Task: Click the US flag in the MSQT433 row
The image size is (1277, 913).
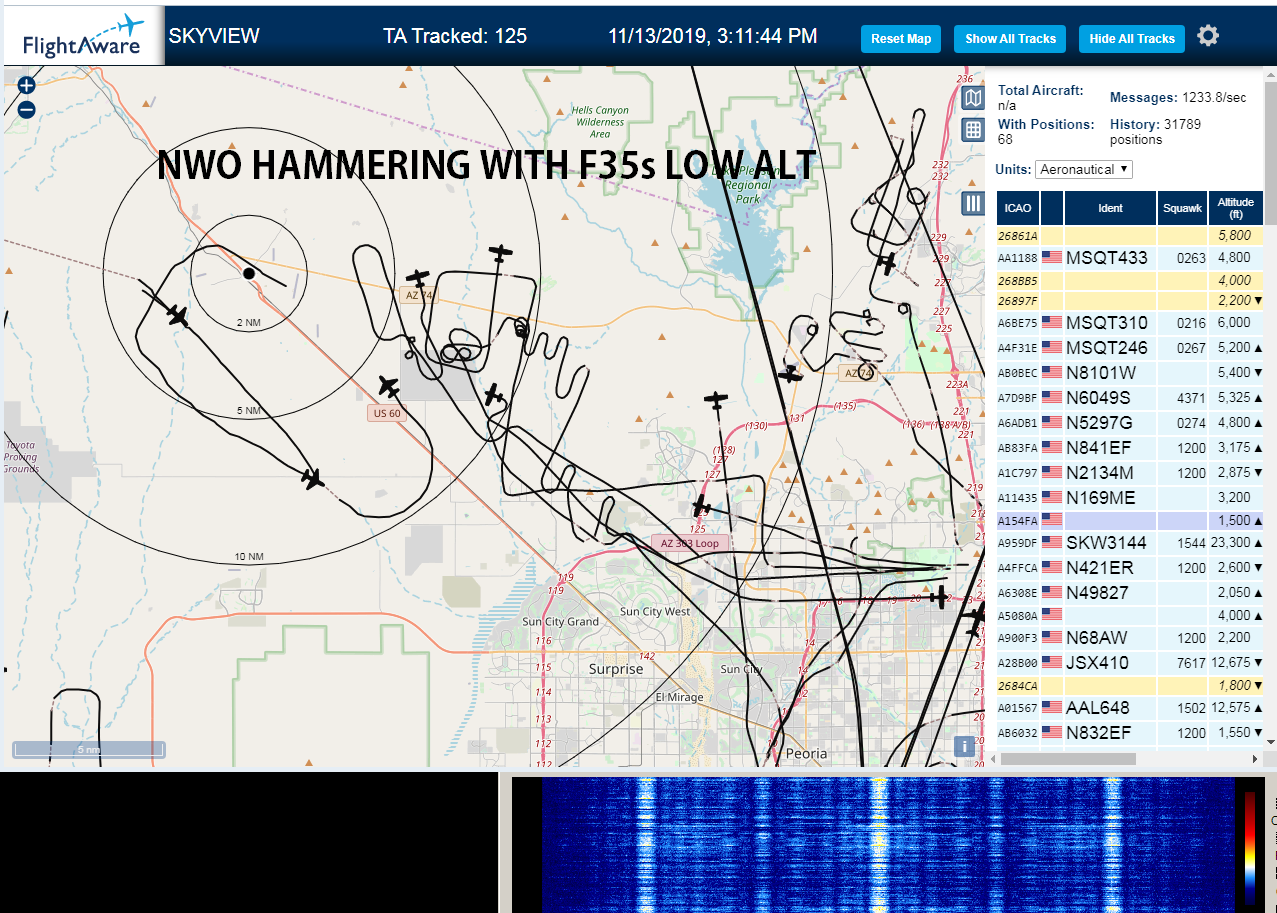Action: pyautogui.click(x=1051, y=258)
